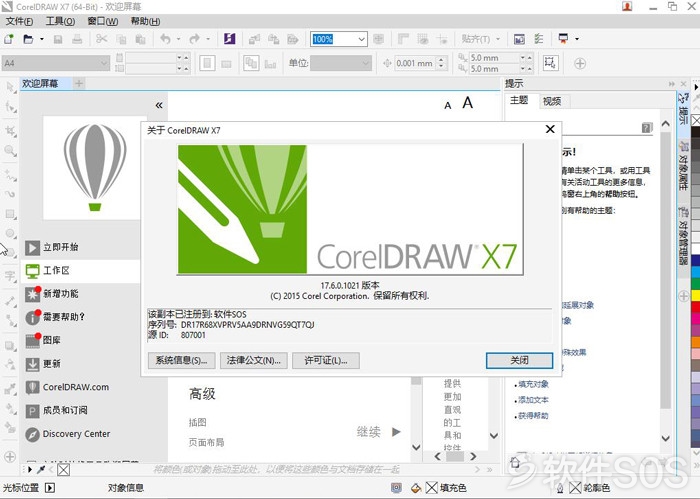The width and height of the screenshot is (700, 499).
Task: Select the Ellipse tool in toolbox
Action: click(10, 233)
